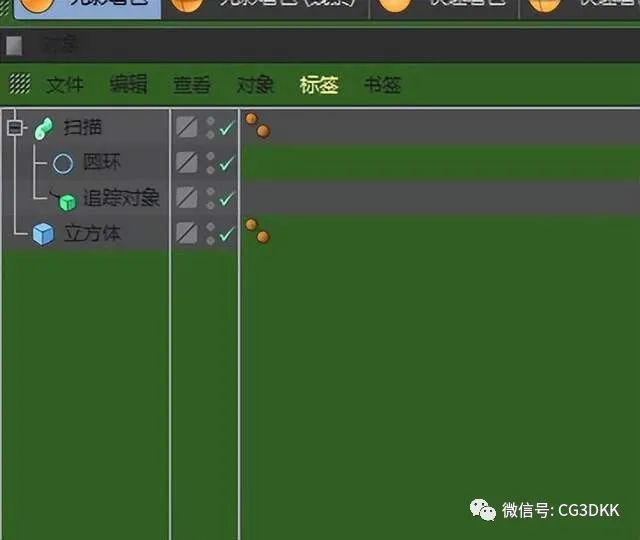Viewport: 640px width, 540px height.
Task: Disable the 追踪对象 object via its checkmark
Action: coord(227,199)
